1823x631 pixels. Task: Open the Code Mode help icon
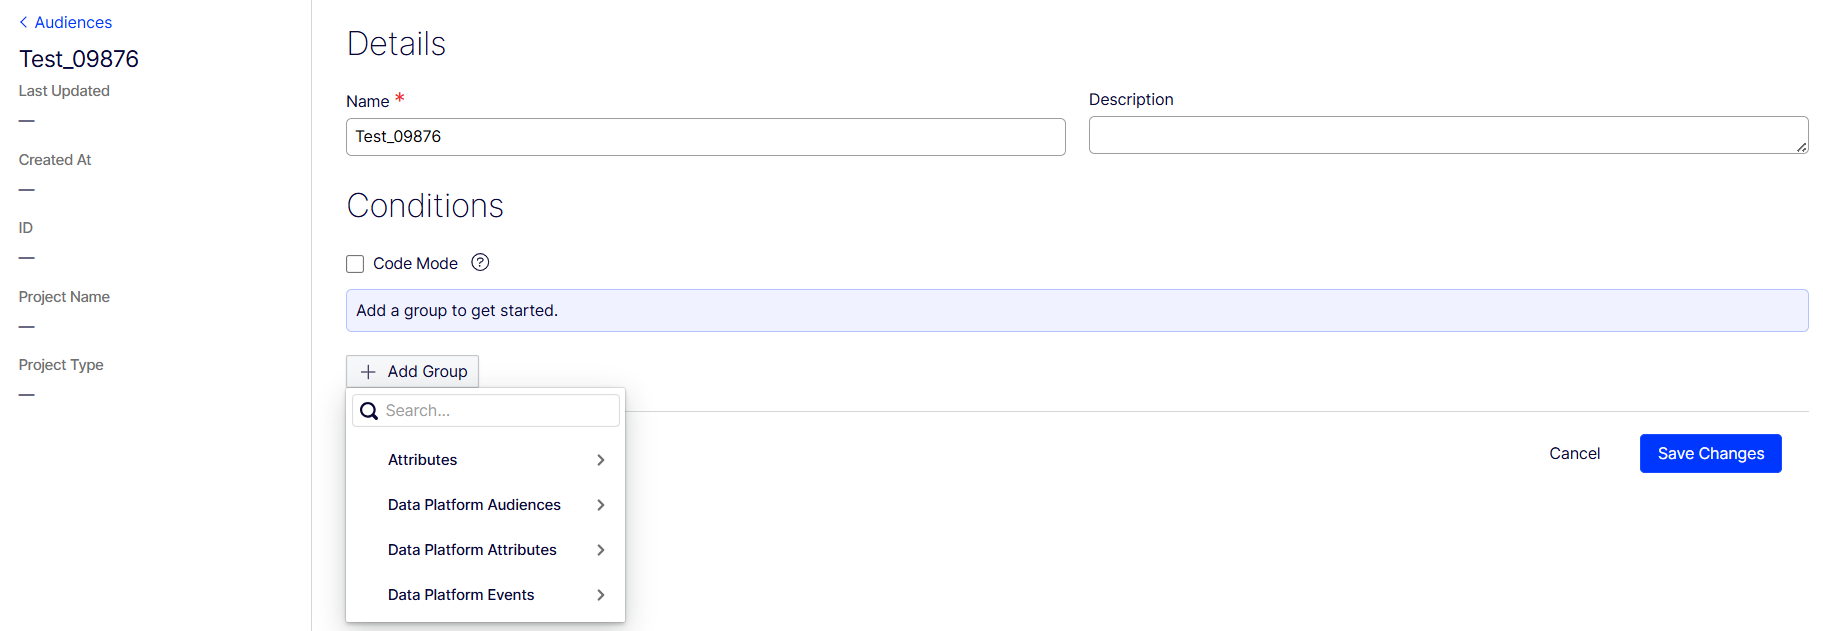pos(480,262)
